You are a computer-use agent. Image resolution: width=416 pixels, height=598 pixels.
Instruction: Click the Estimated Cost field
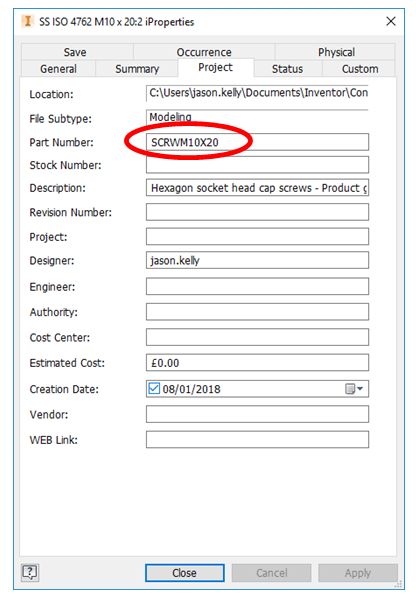point(257,362)
